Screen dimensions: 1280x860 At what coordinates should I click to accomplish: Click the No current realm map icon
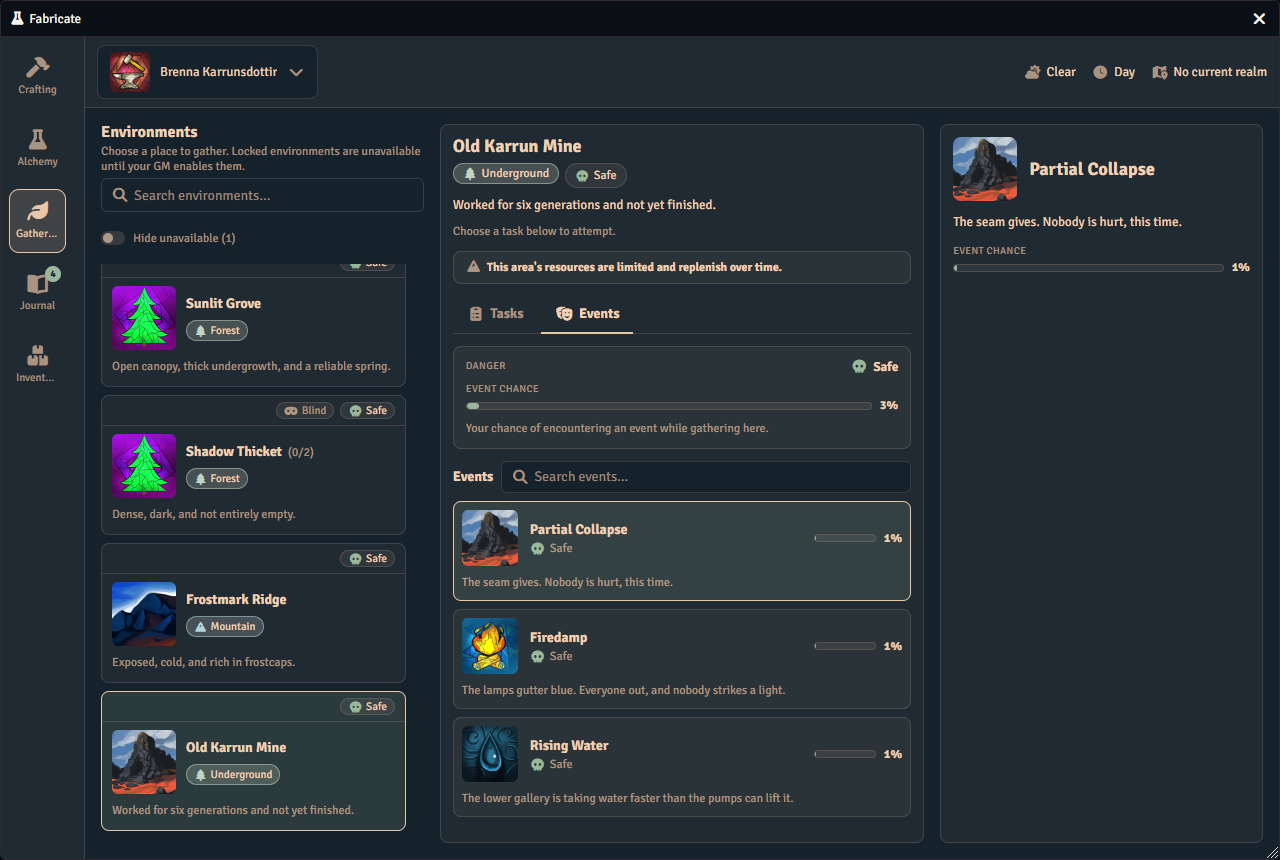[x=1160, y=72]
